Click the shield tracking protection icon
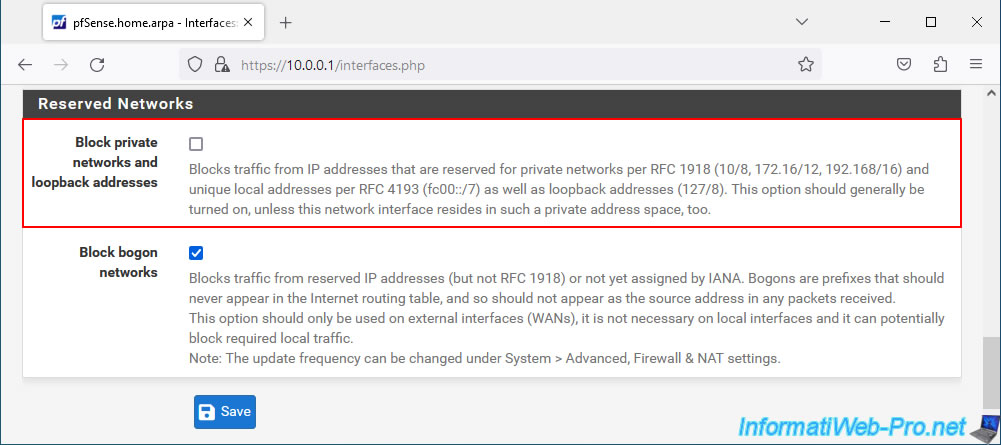1001x445 pixels. click(x=195, y=64)
